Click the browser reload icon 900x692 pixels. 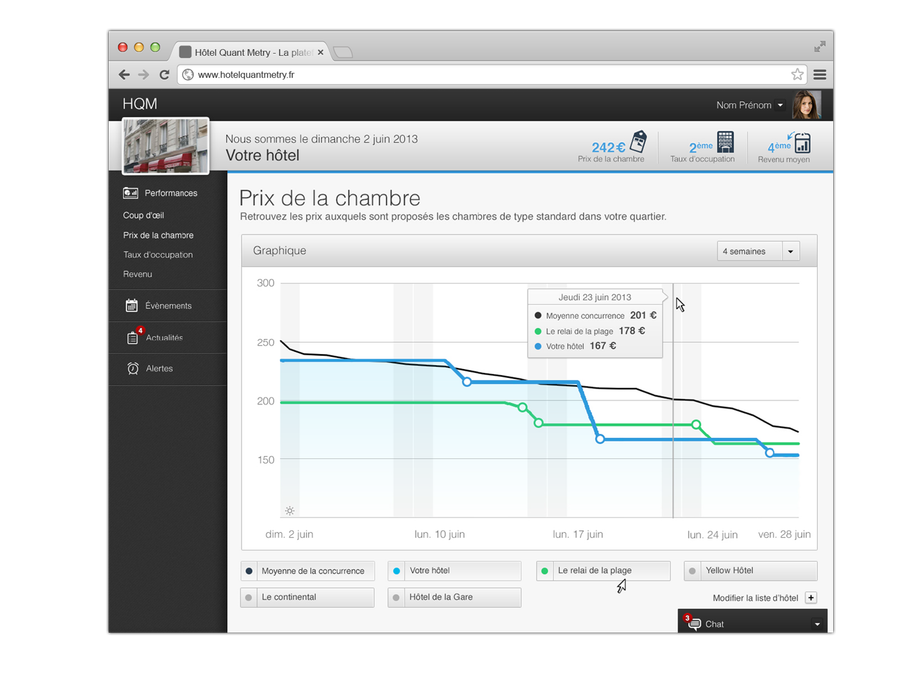[x=164, y=75]
